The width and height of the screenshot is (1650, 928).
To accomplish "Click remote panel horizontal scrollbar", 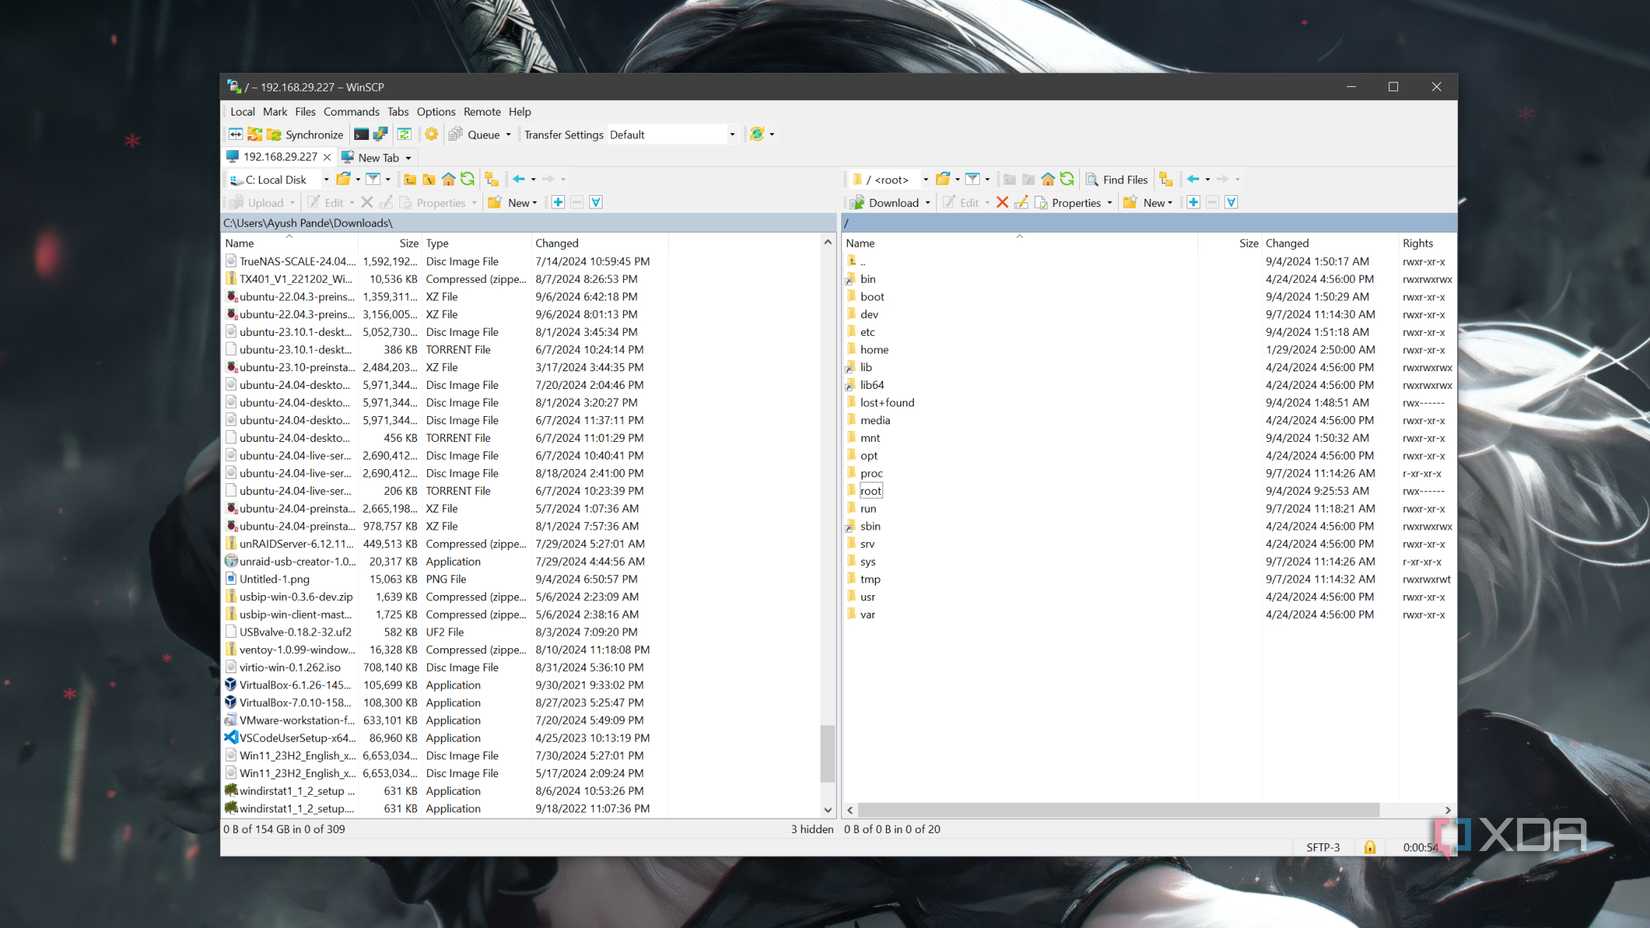I will point(1118,810).
